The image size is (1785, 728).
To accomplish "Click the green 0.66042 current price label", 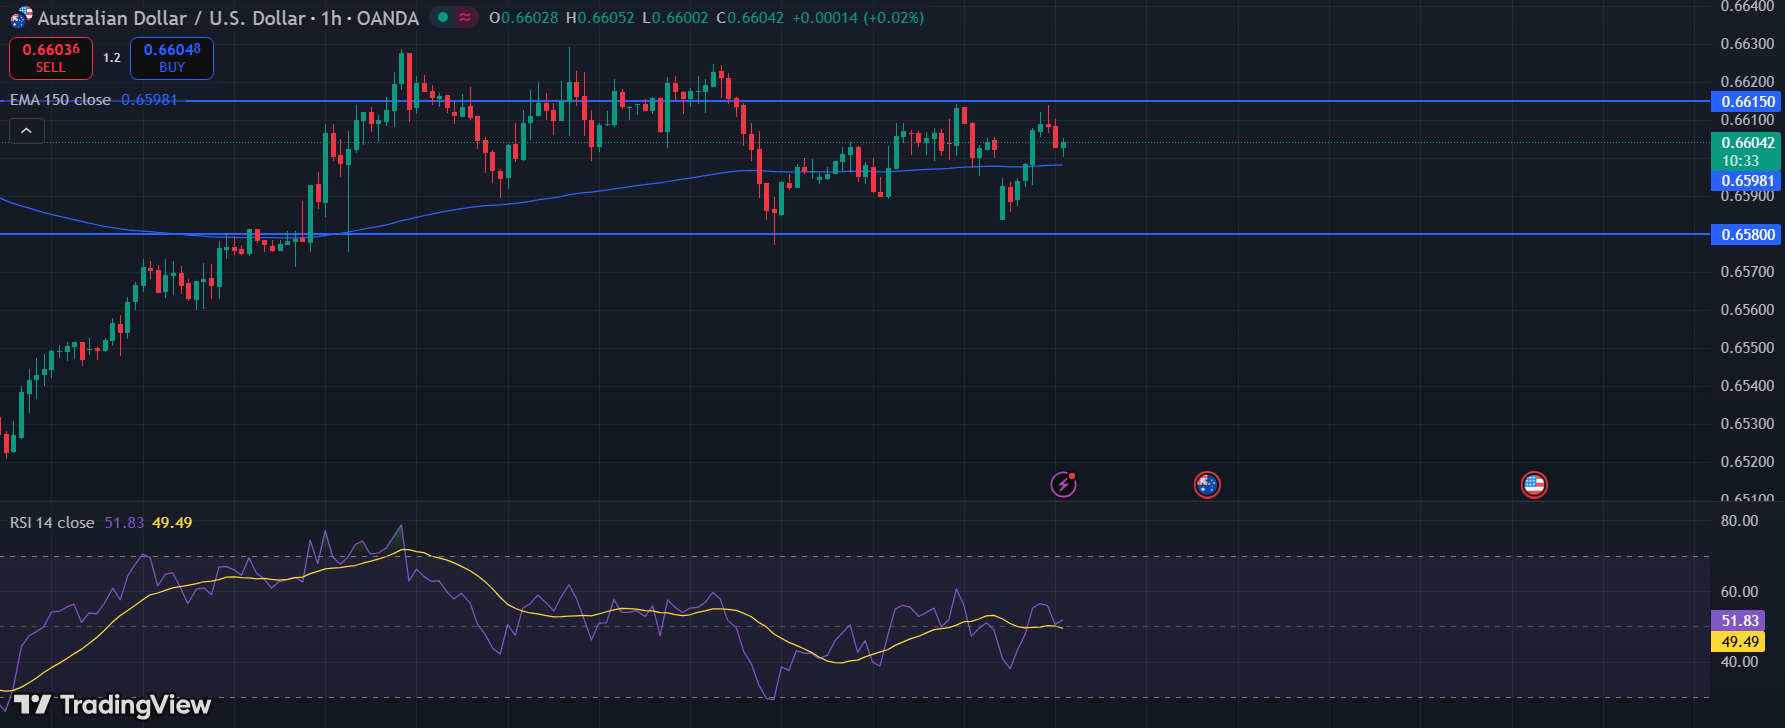I will coord(1747,143).
